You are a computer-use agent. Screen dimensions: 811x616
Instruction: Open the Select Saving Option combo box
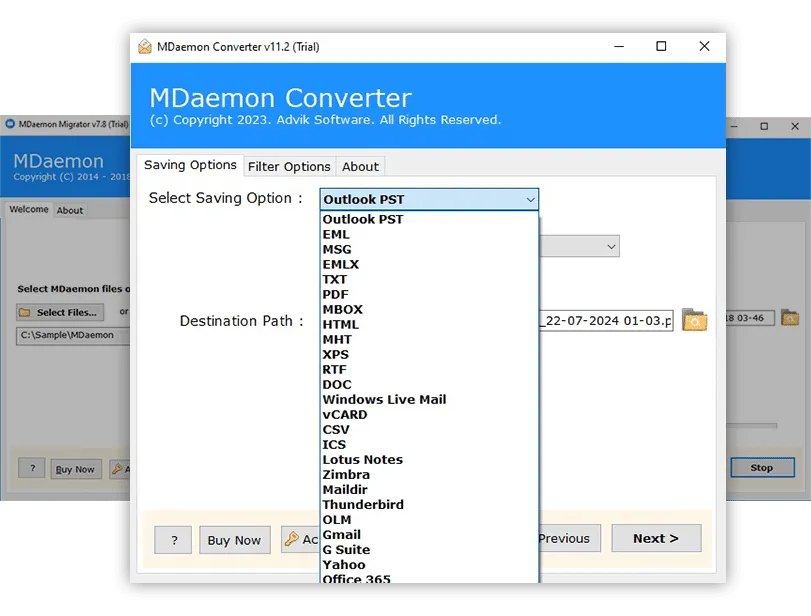pyautogui.click(x=429, y=199)
